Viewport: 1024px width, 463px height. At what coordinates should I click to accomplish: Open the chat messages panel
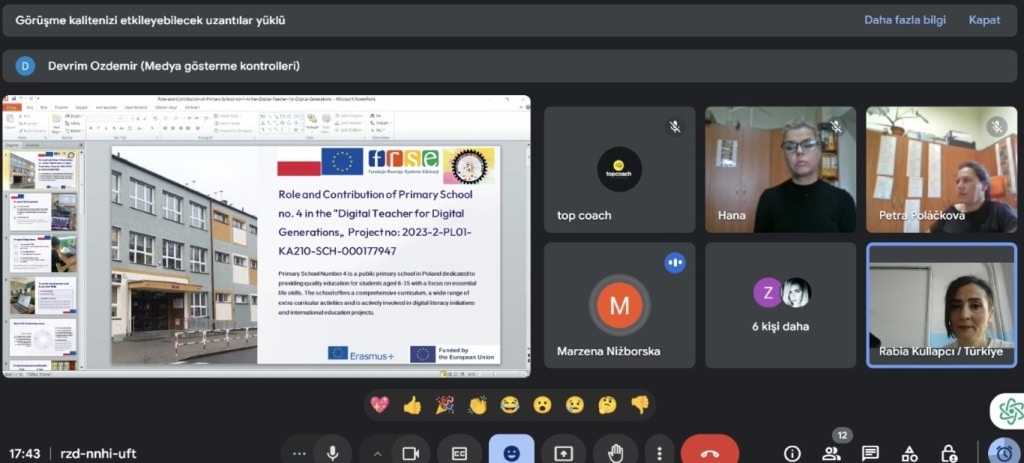point(870,453)
